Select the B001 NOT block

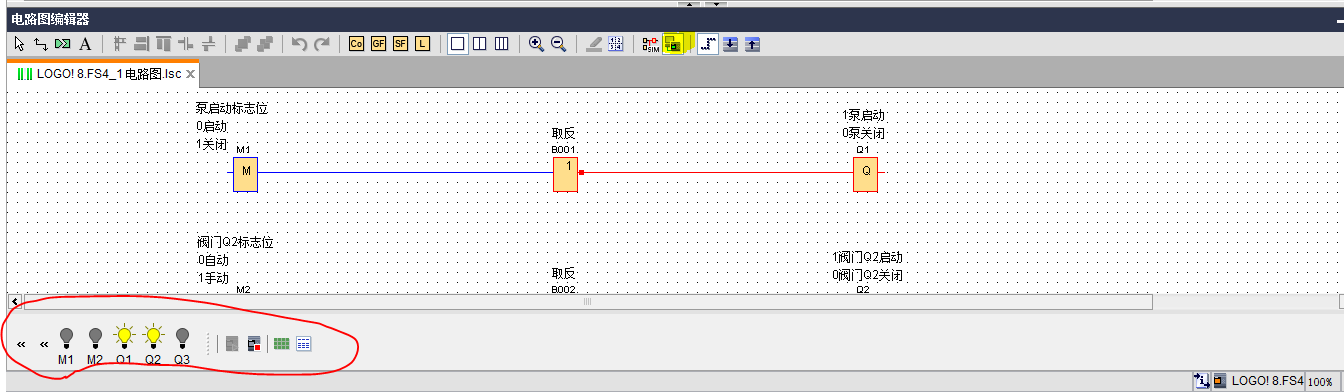click(566, 173)
